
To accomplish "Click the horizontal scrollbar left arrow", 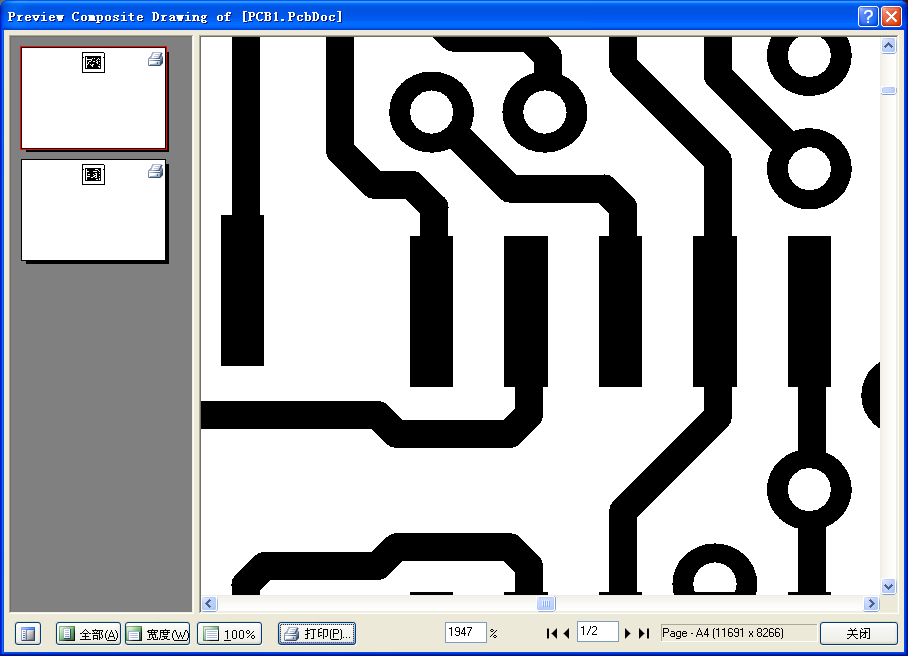I will (209, 604).
